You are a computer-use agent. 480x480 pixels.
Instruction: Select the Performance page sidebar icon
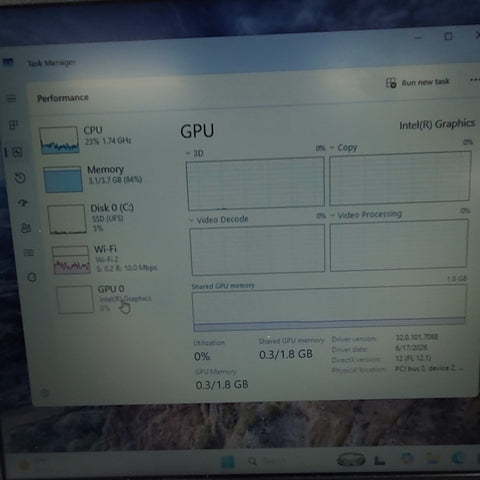pos(17,152)
